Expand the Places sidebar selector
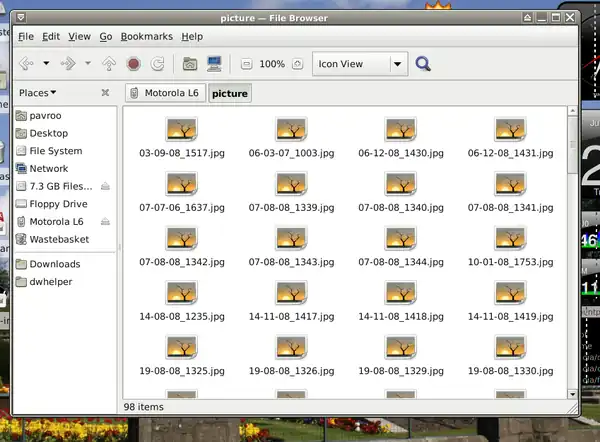The image size is (600, 442). (37, 93)
